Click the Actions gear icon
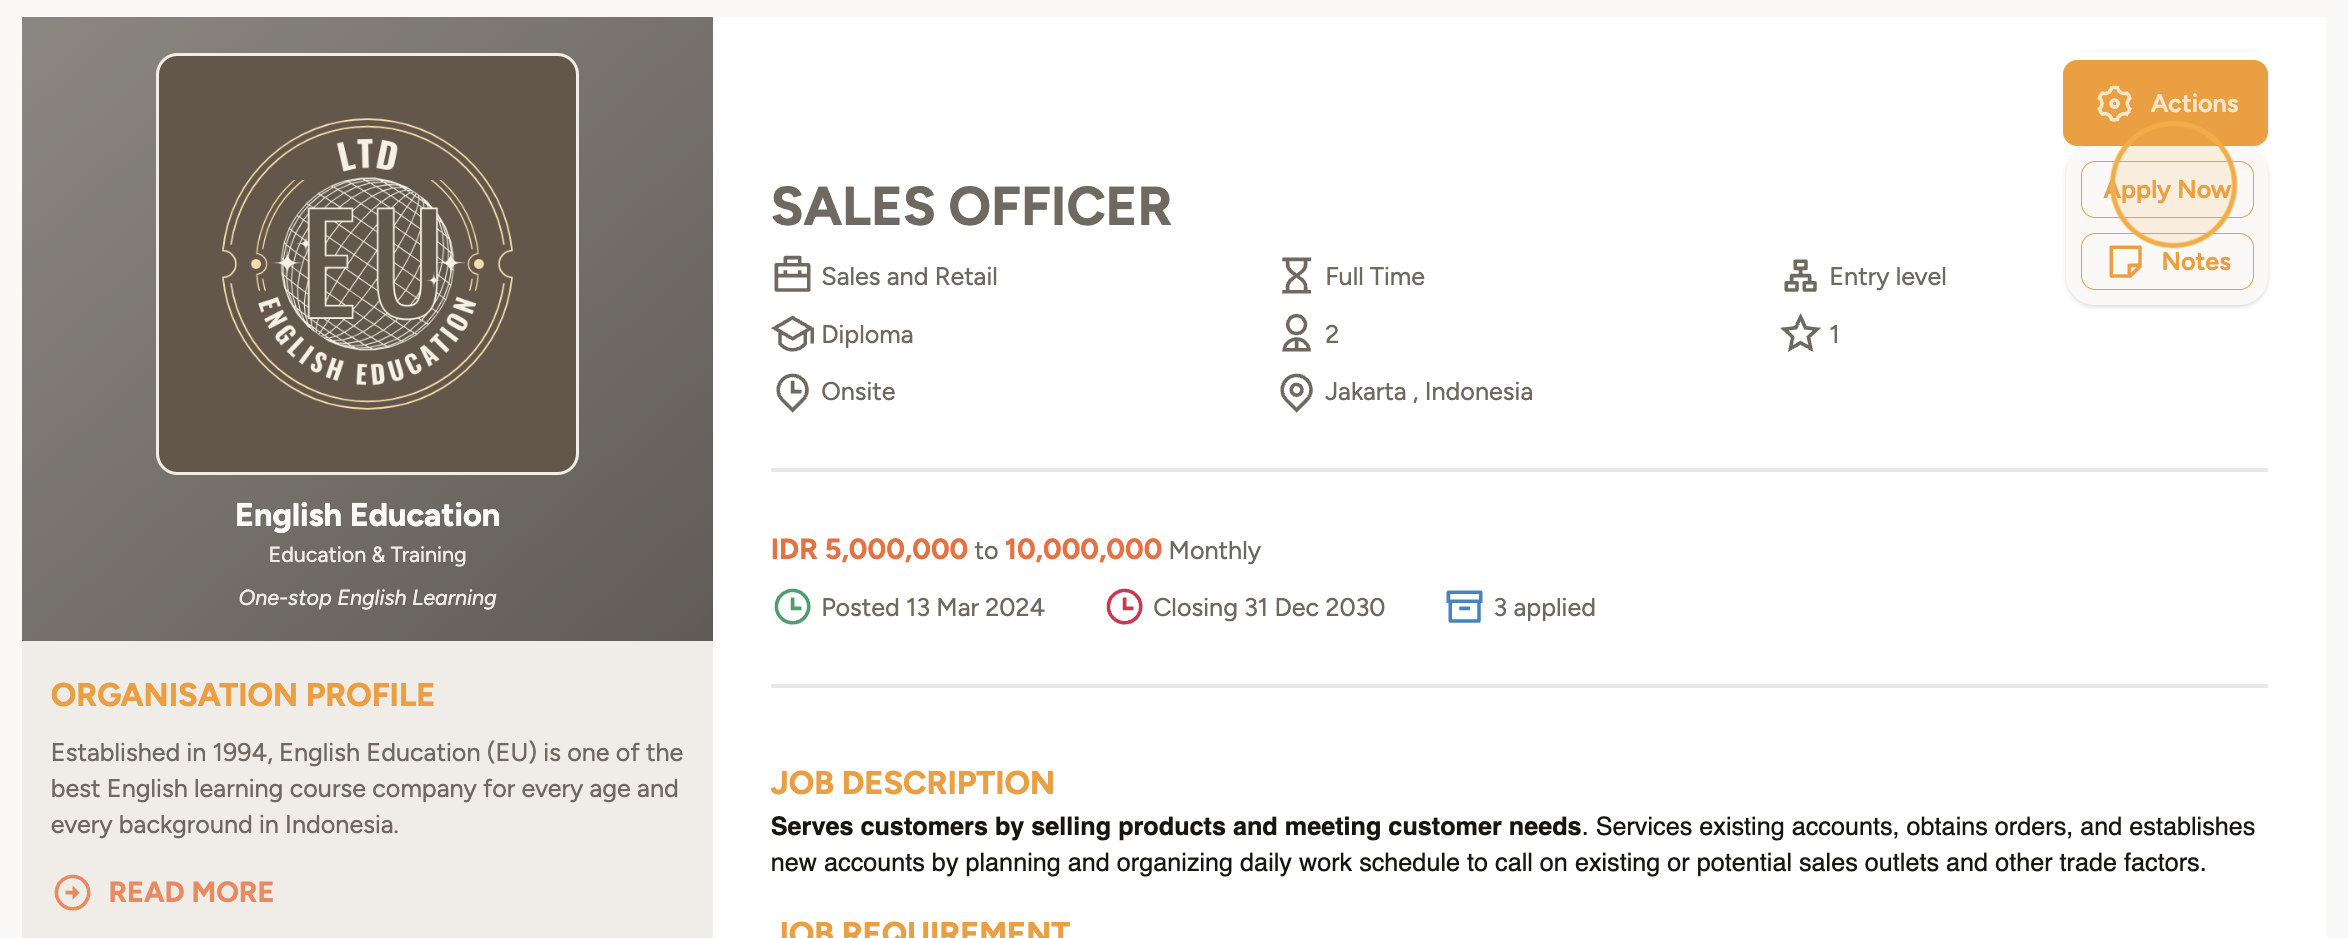The width and height of the screenshot is (2348, 938). tap(2114, 103)
